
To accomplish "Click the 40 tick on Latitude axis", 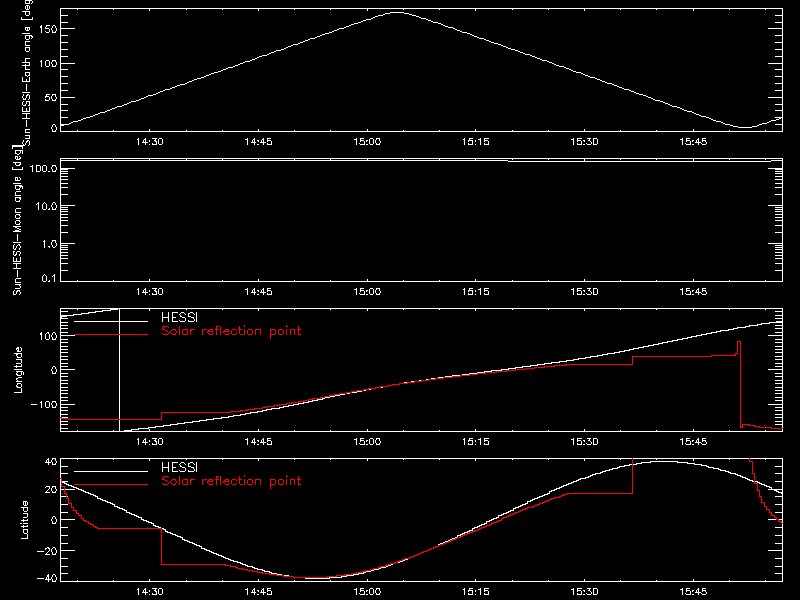I will point(51,462).
